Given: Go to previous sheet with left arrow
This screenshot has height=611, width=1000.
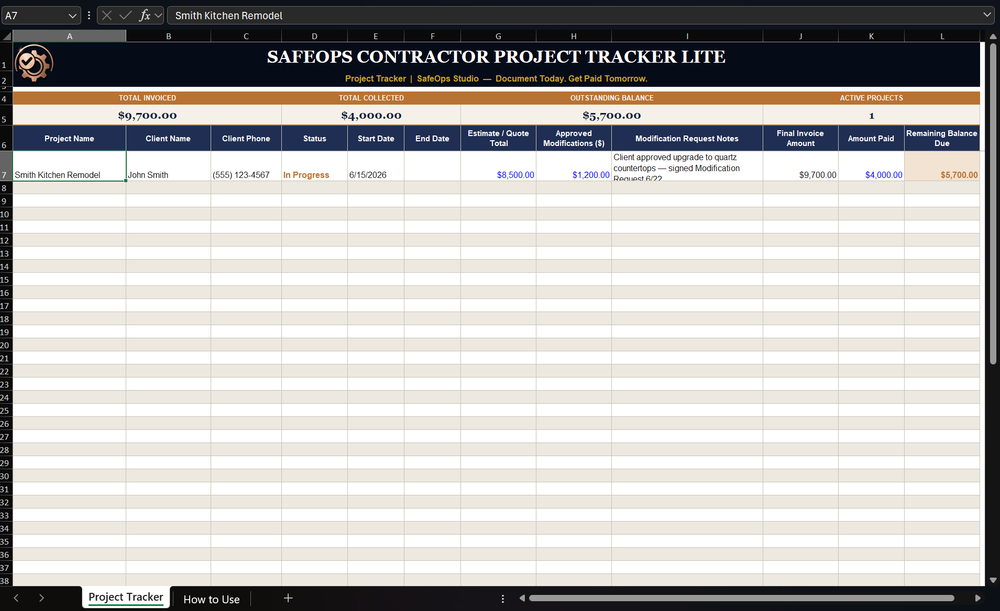Looking at the screenshot, I should (16, 598).
